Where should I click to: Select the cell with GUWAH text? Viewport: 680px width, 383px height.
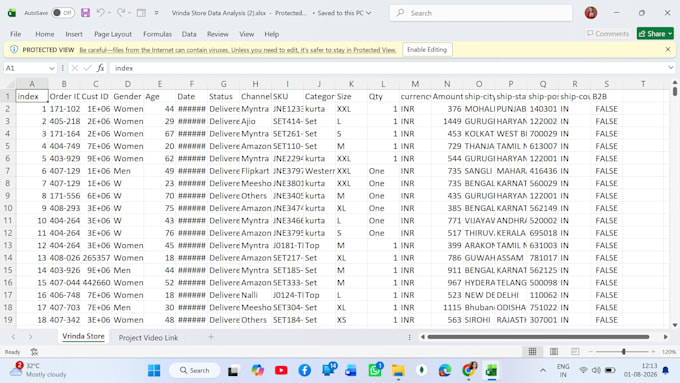(479, 258)
